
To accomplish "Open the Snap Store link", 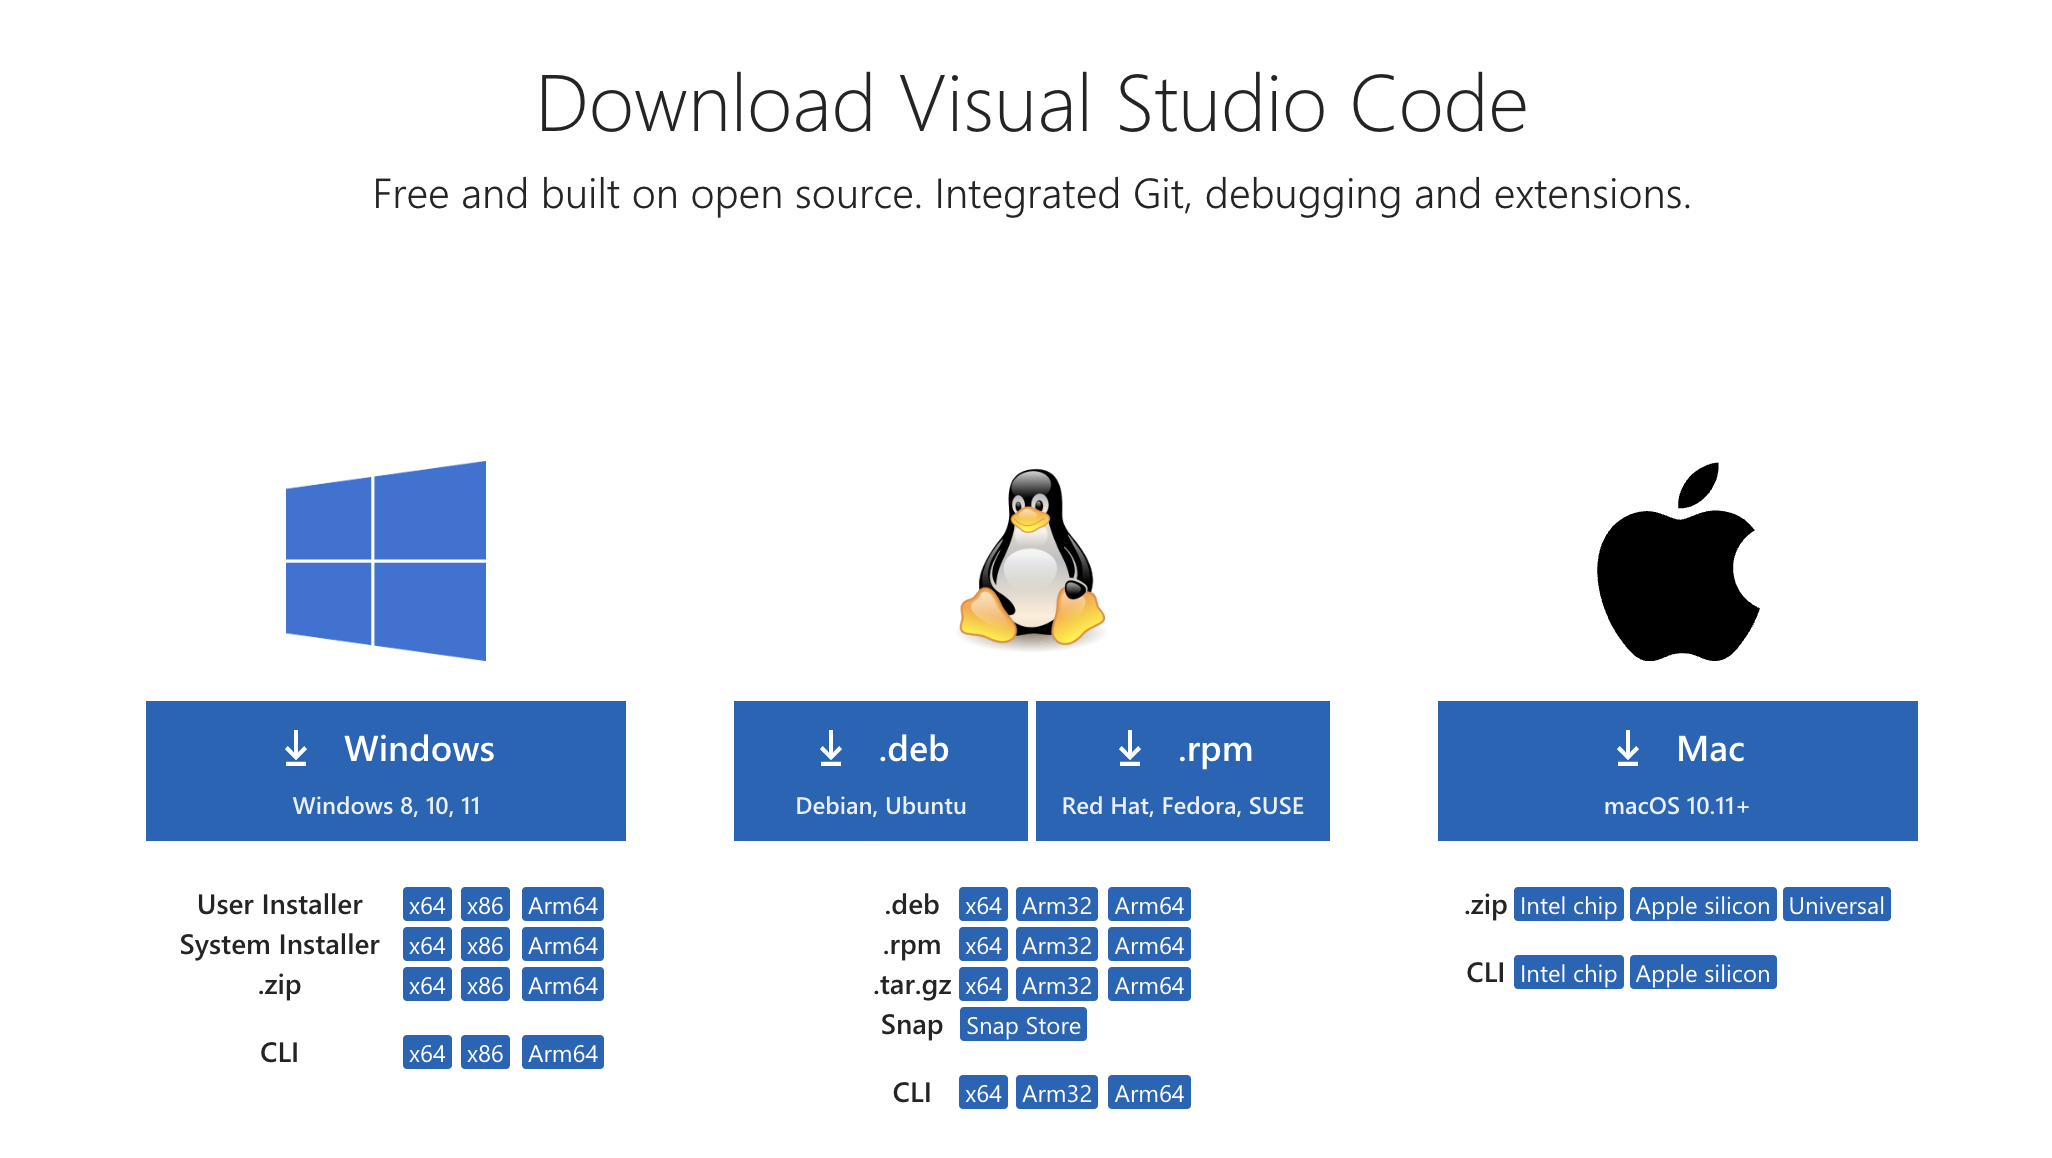I will [1023, 1025].
